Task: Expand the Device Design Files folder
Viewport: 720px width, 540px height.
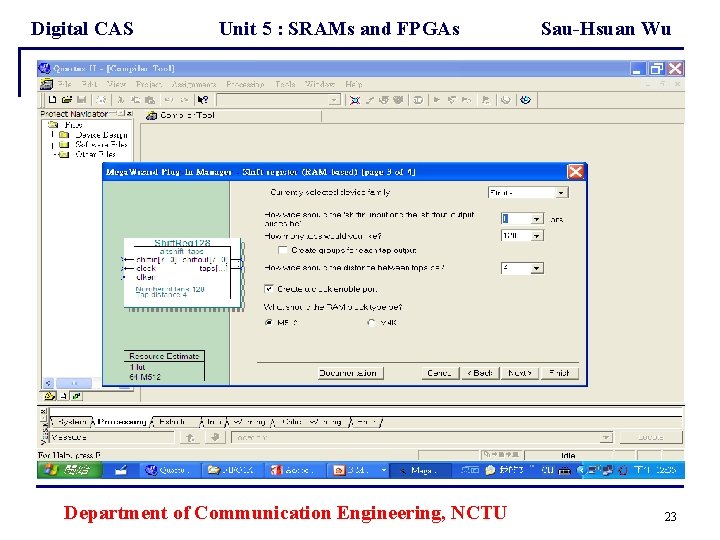Action: pos(52,135)
